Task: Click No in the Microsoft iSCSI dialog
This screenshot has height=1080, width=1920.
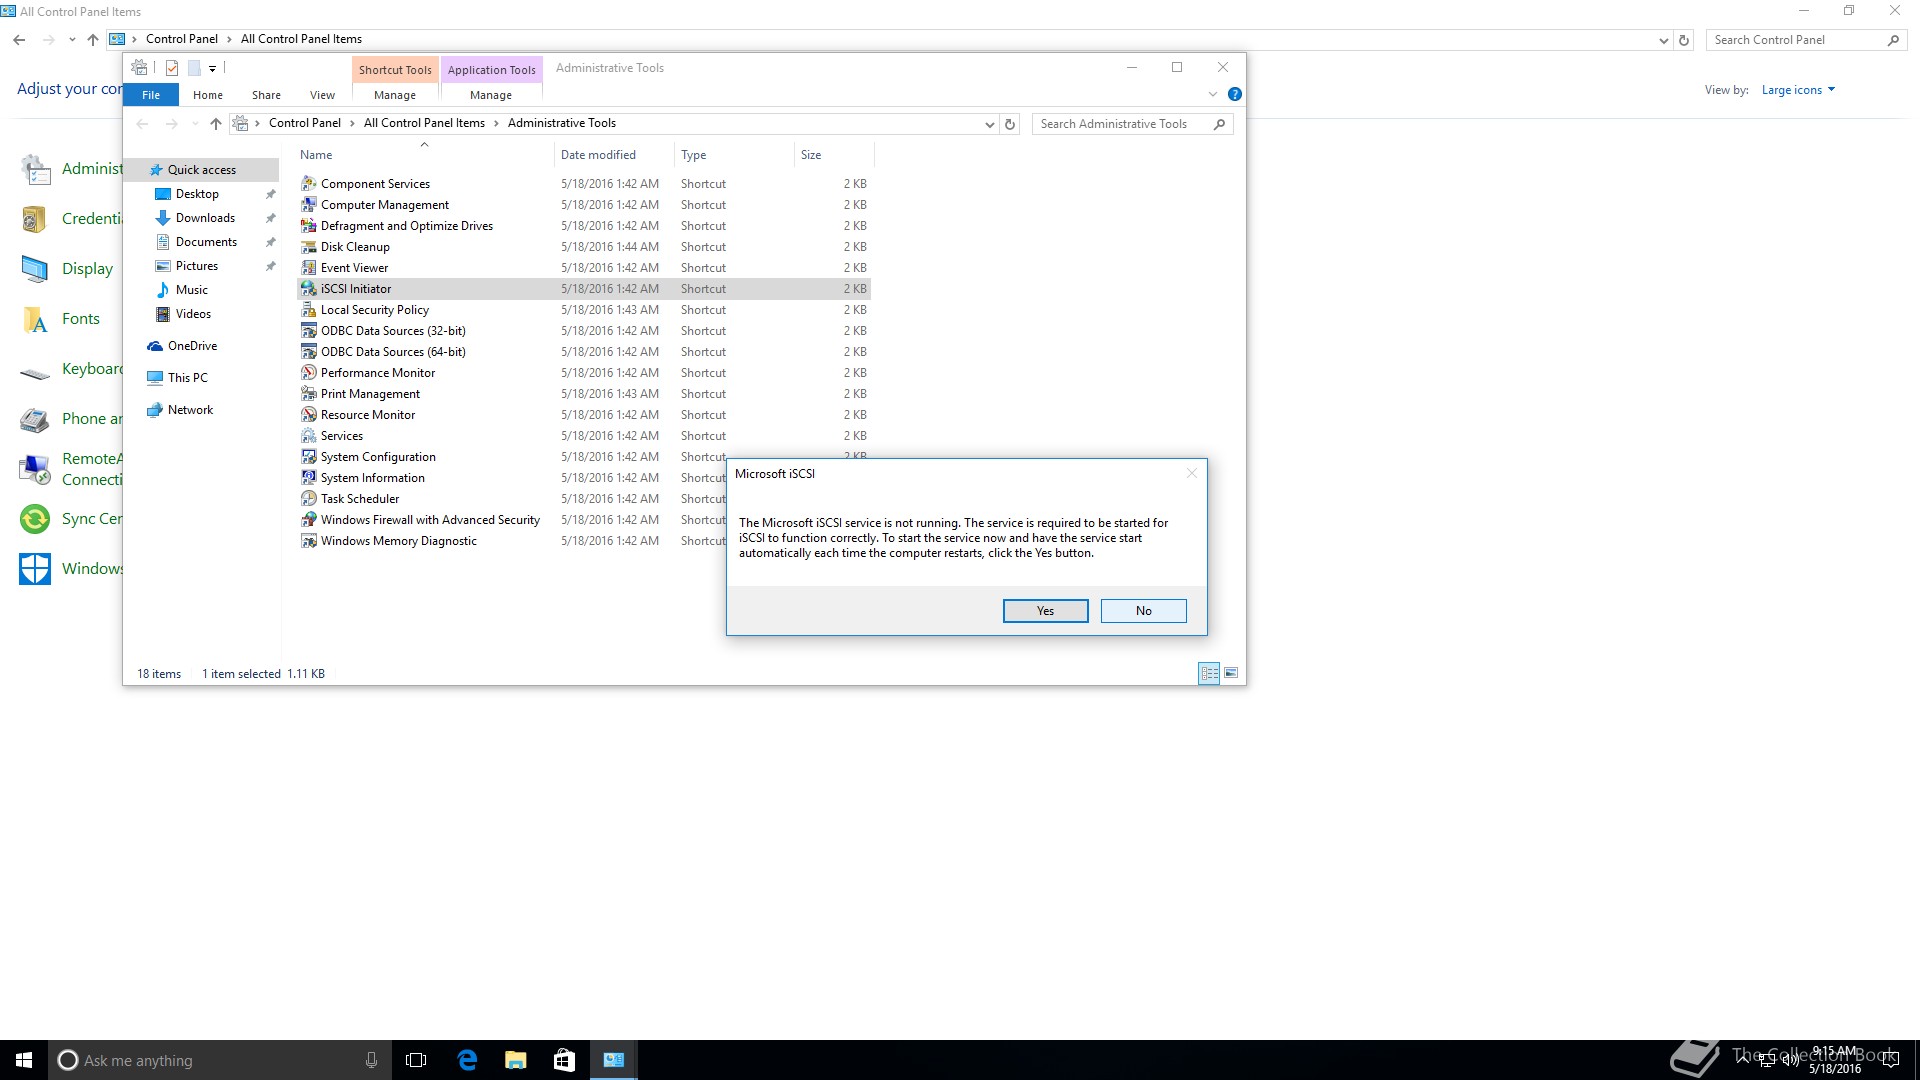Action: pos(1143,611)
